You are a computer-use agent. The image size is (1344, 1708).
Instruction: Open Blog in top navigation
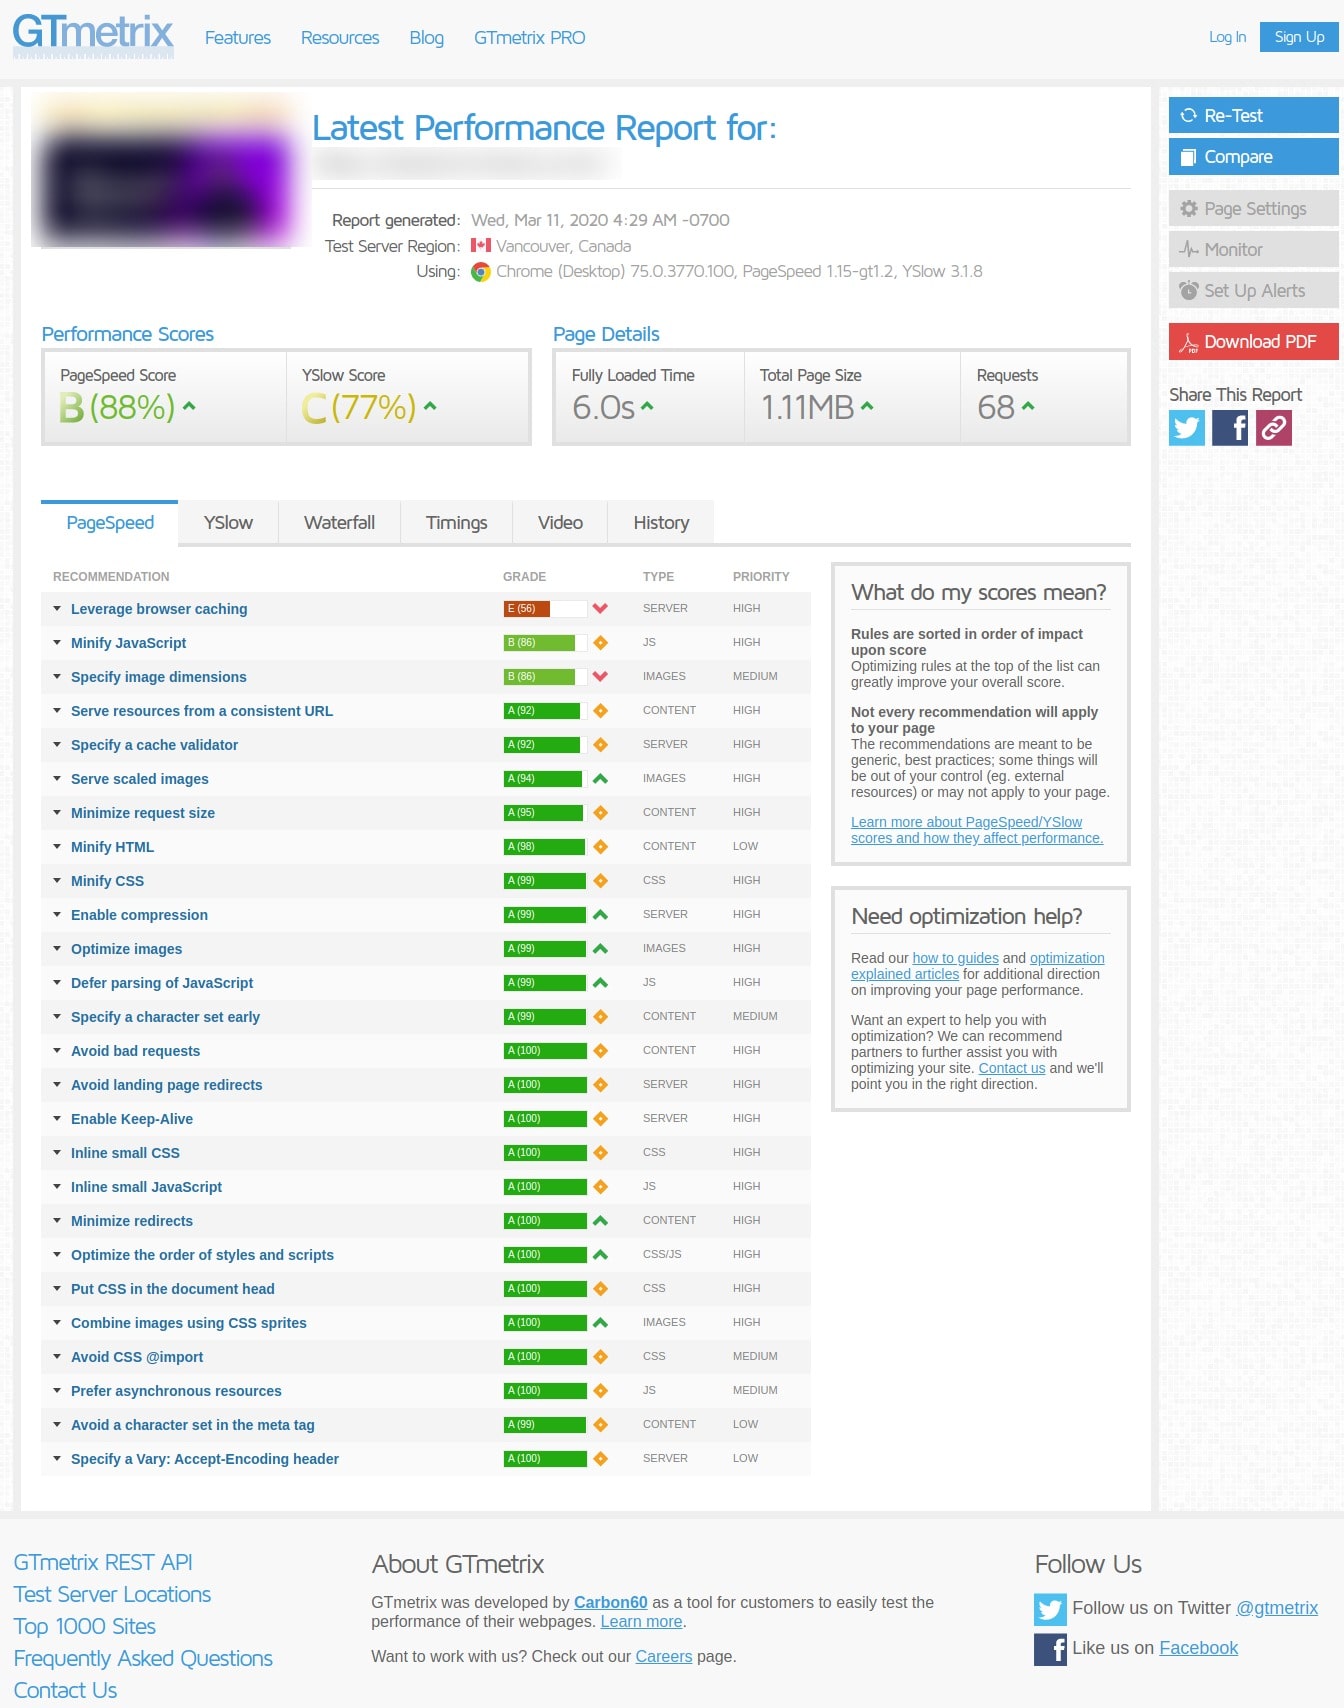426,37
